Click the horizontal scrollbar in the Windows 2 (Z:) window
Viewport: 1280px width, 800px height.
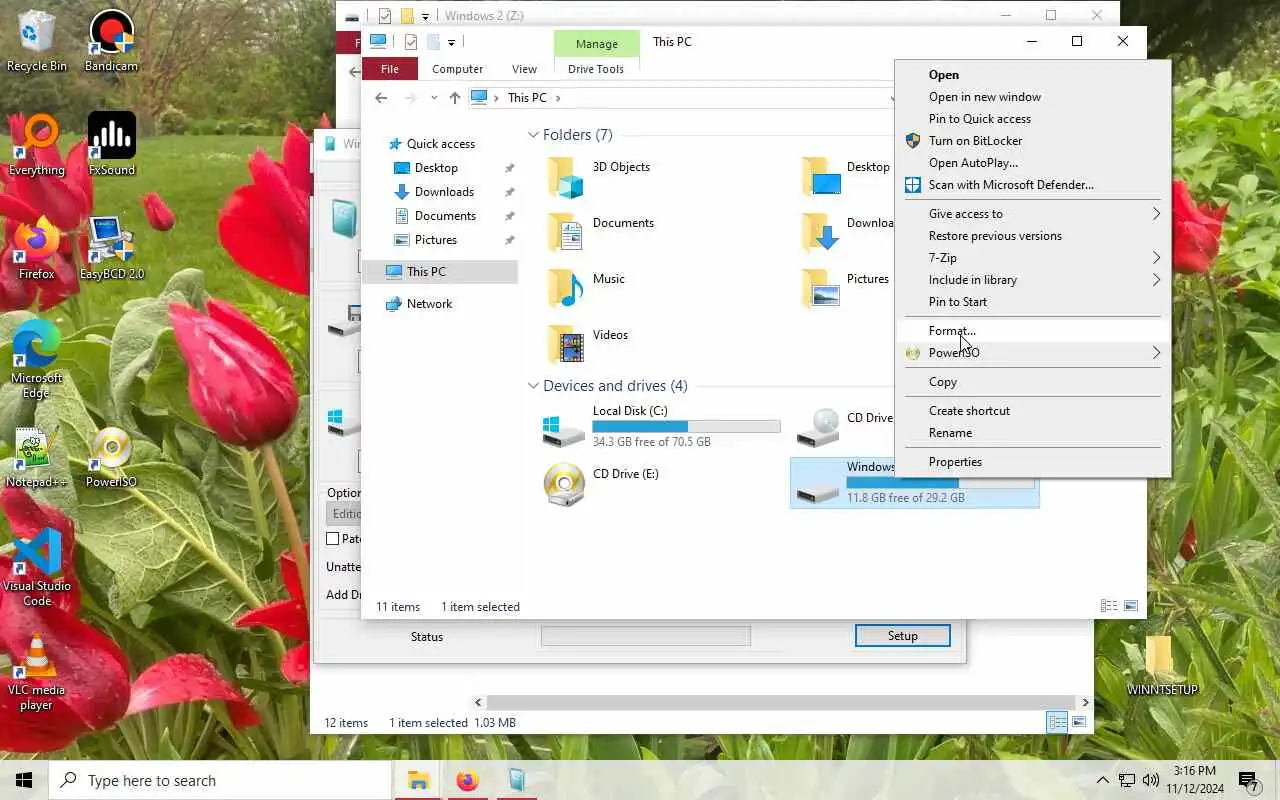[x=781, y=702]
